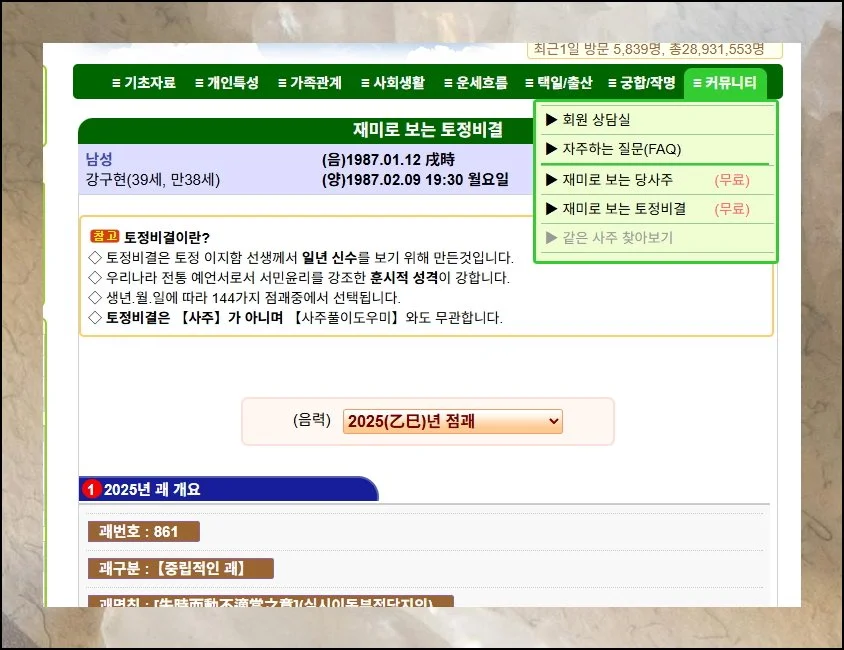Open 자주하는 질문(FAQ) entry
This screenshot has height=650, width=844.
[x=621, y=149]
